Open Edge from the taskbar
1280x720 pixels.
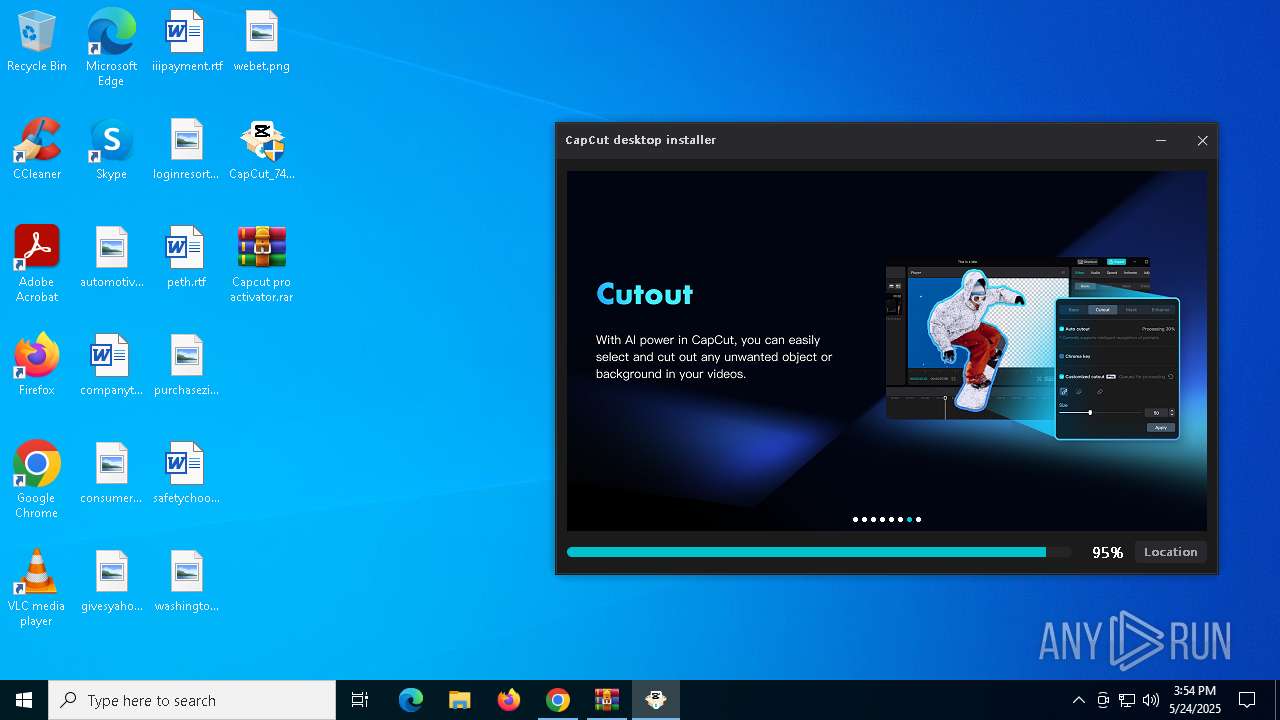(411, 700)
